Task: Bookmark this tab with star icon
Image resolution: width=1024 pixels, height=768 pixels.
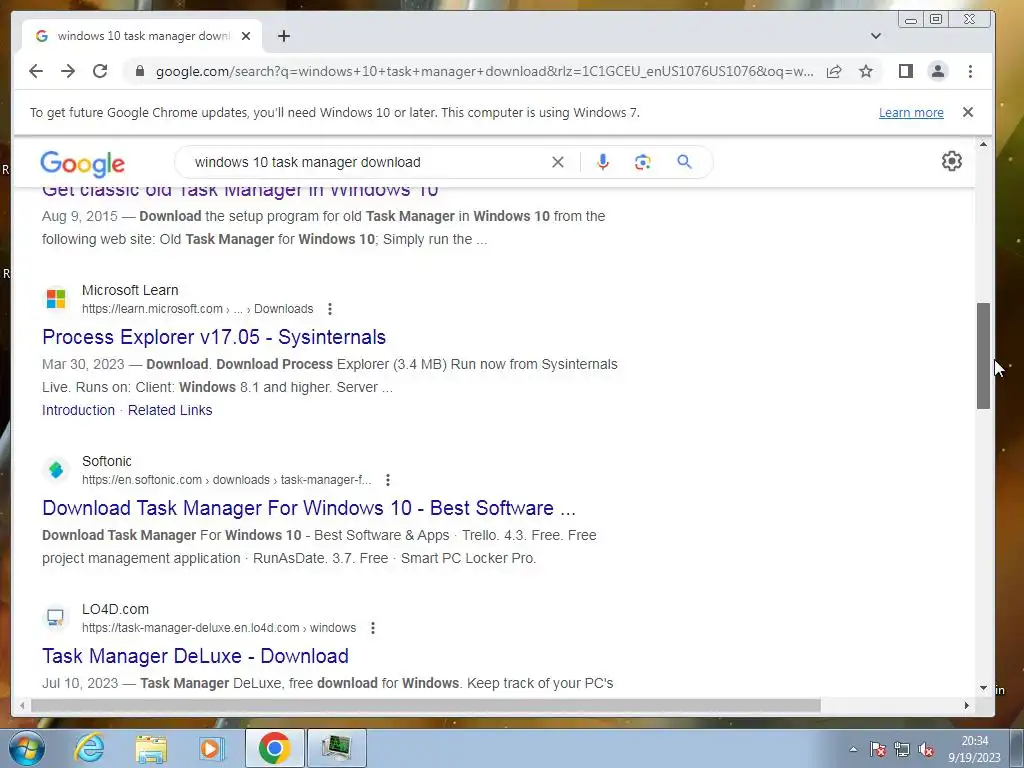Action: click(866, 71)
